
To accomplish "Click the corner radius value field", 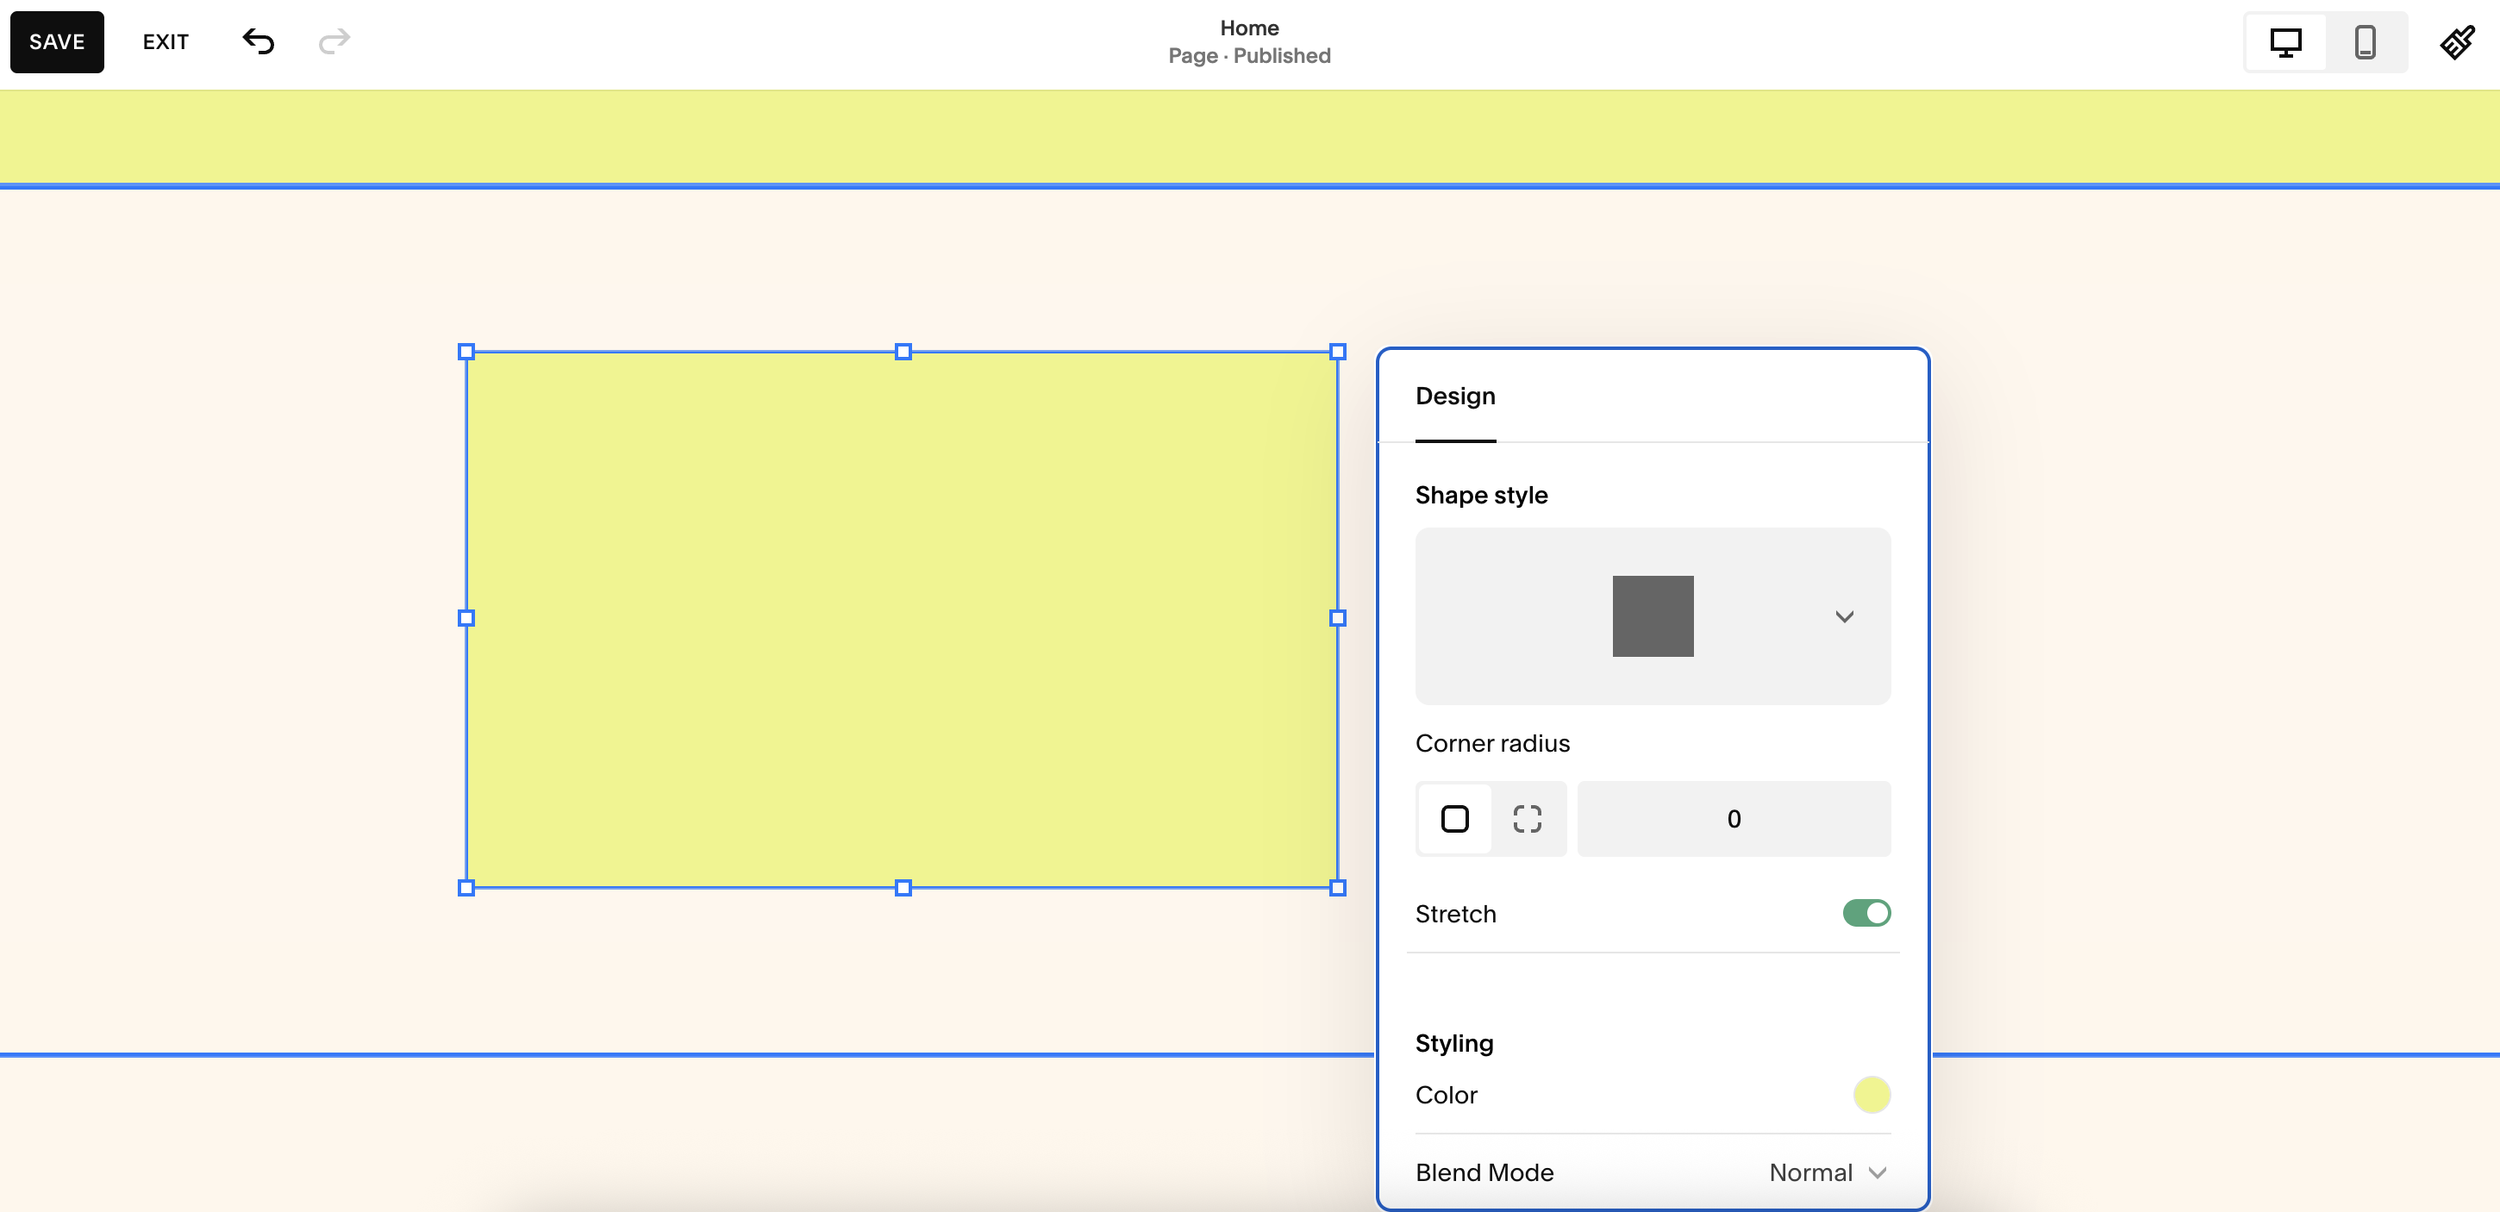I will click(x=1733, y=818).
